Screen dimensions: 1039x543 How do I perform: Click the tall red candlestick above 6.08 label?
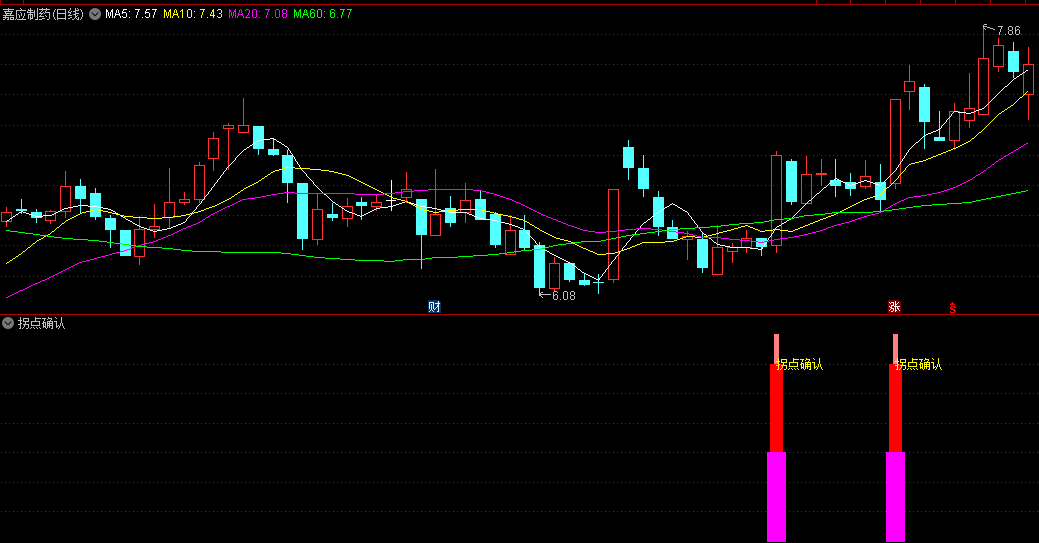(614, 235)
